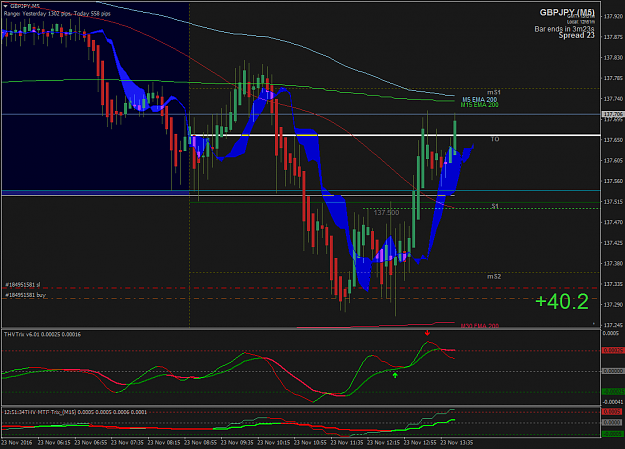Select the #184951581 buy order label
This screenshot has width=625, height=449.
[x=26, y=295]
